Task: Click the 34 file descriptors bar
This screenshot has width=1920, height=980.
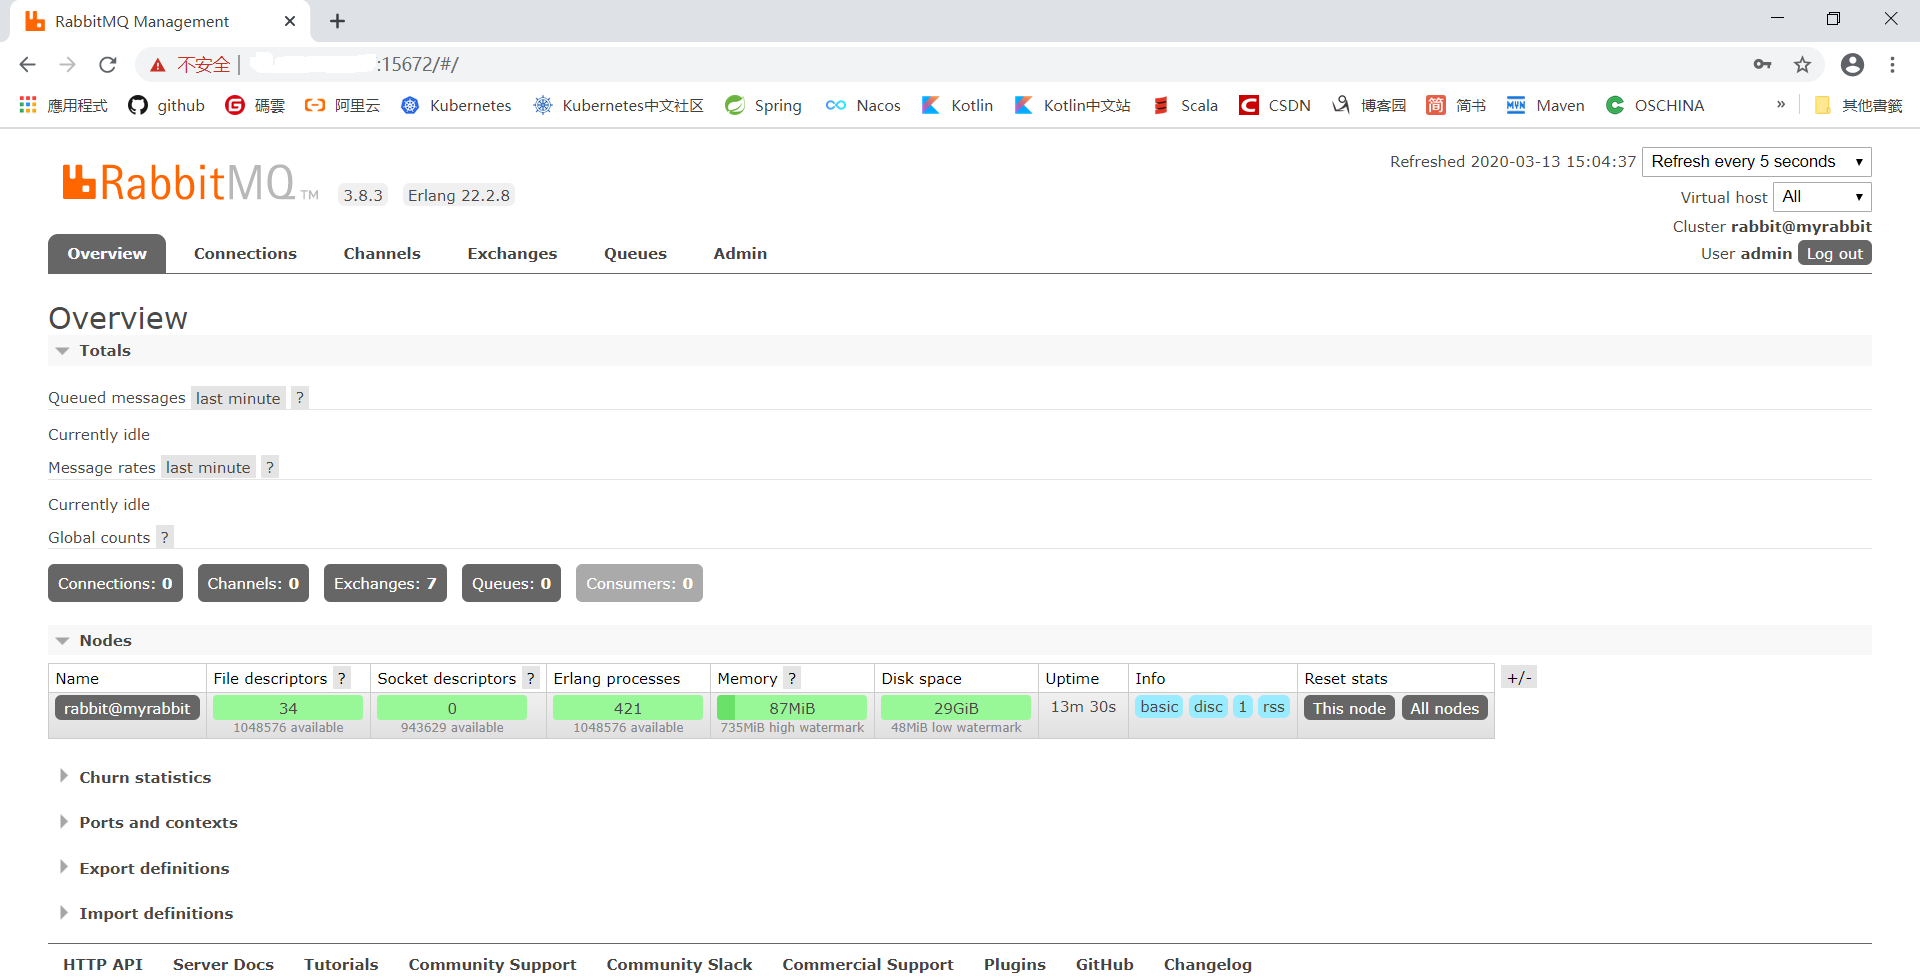Action: click(x=288, y=708)
